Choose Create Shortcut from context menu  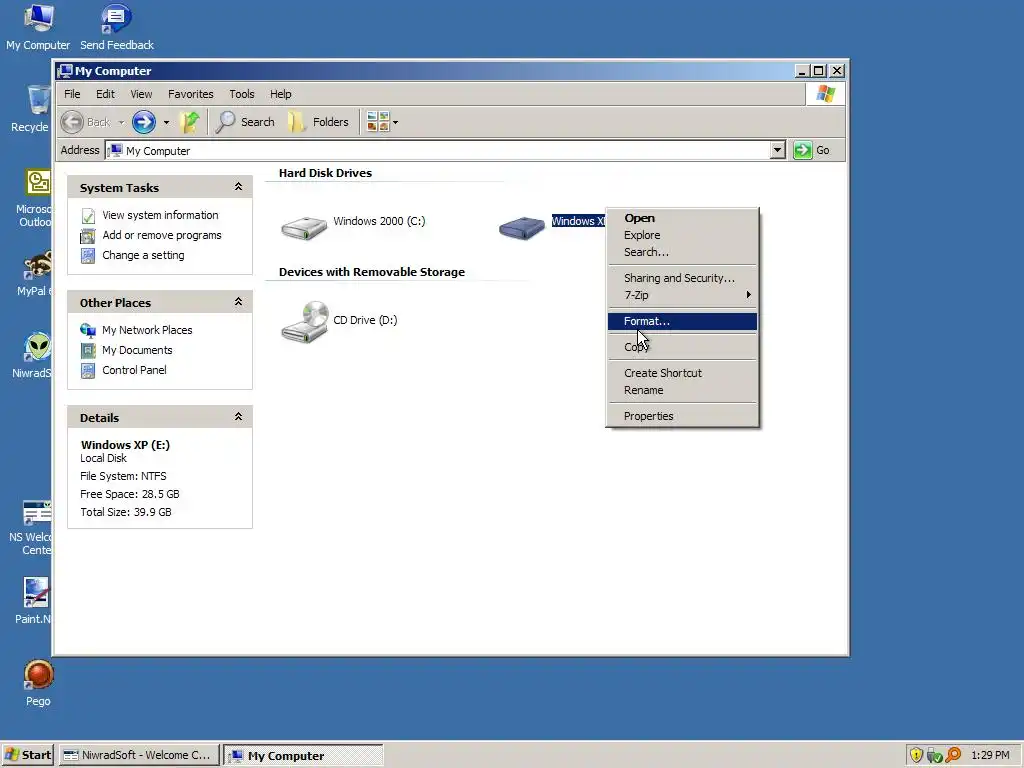682,373
